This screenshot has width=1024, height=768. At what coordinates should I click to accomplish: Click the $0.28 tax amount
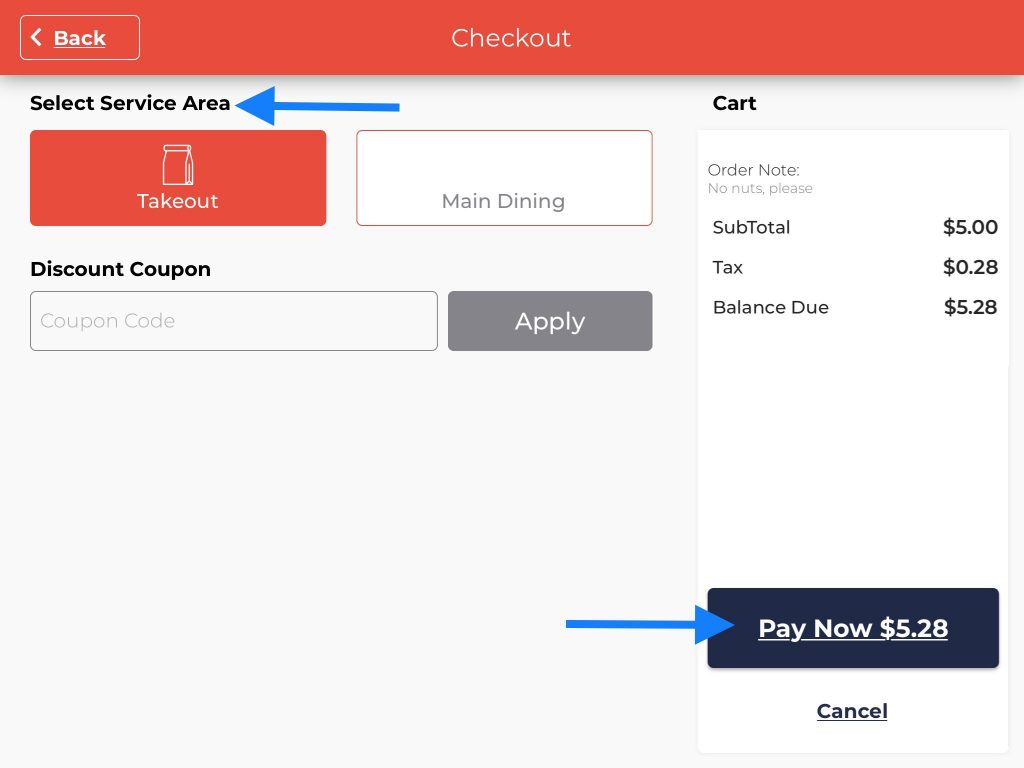970,267
